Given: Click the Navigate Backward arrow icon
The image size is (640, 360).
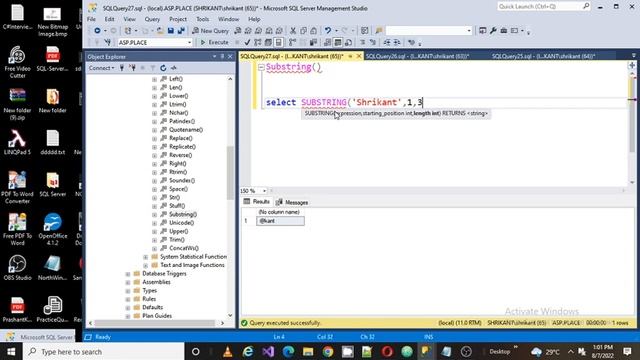Looking at the screenshot, I should point(97,31).
